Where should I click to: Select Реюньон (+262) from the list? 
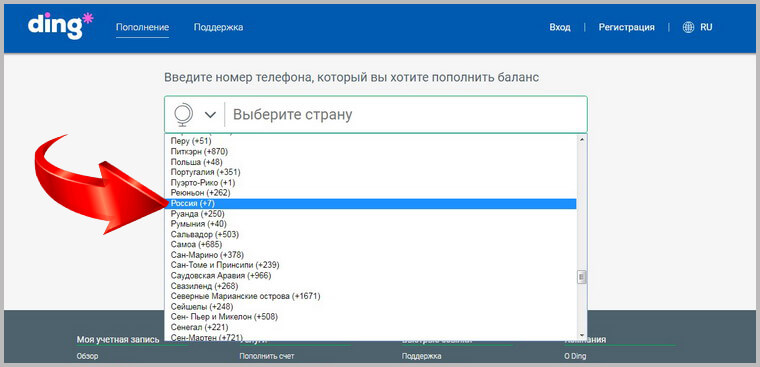pyautogui.click(x=370, y=193)
